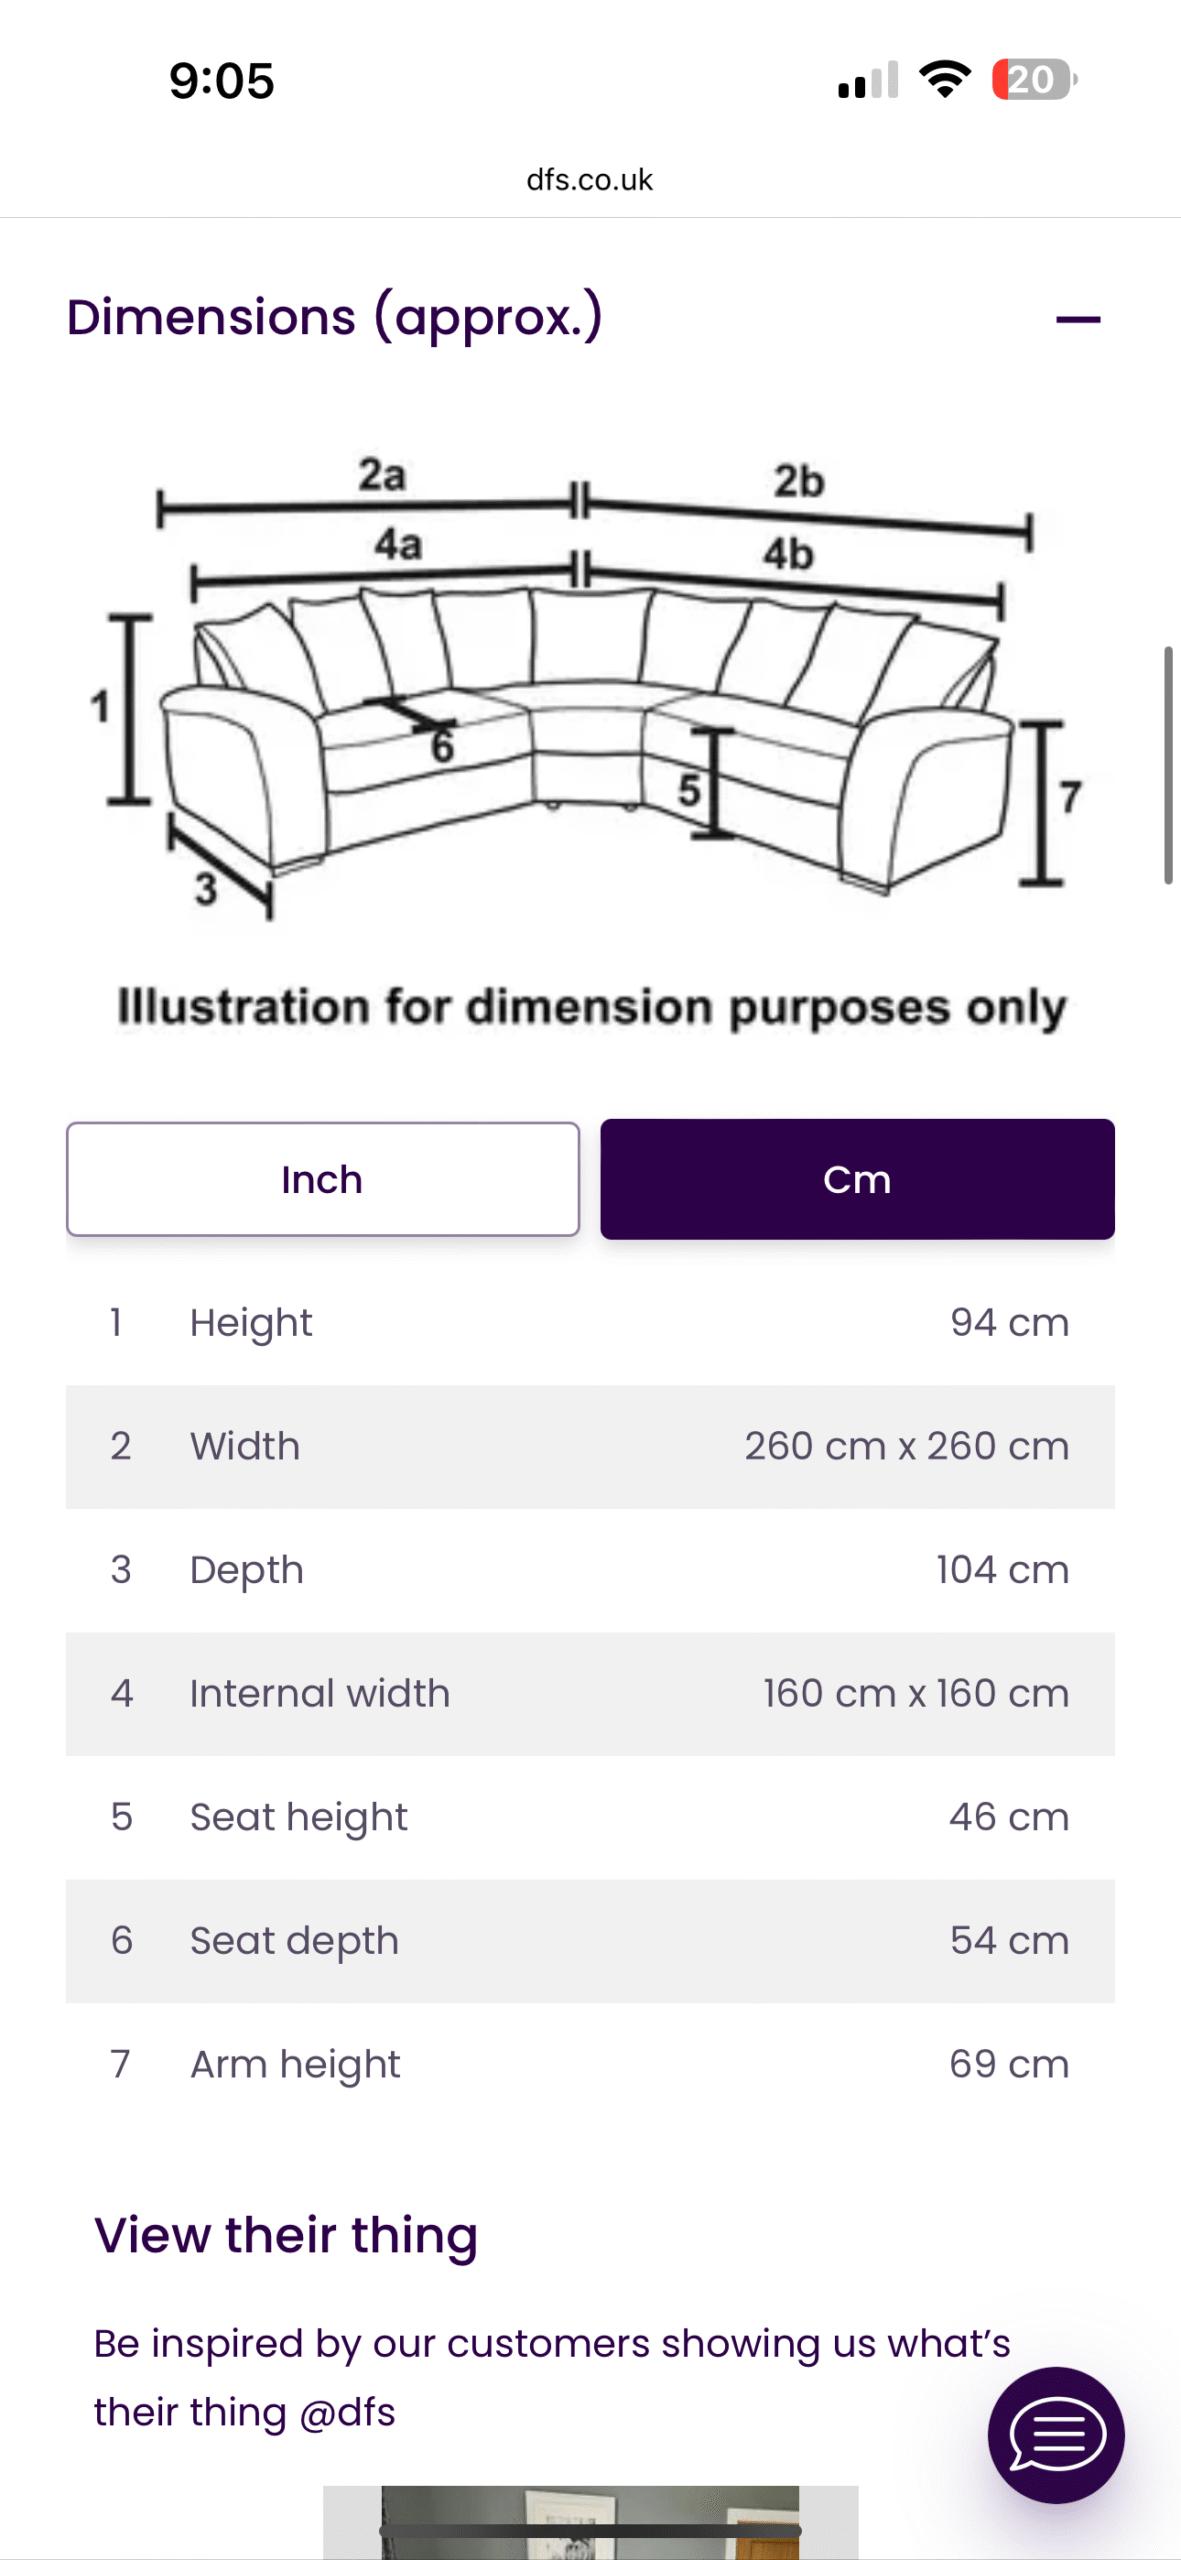Tap the Seat depth row
Image resolution: width=1181 pixels, height=2560 pixels.
[x=590, y=1940]
